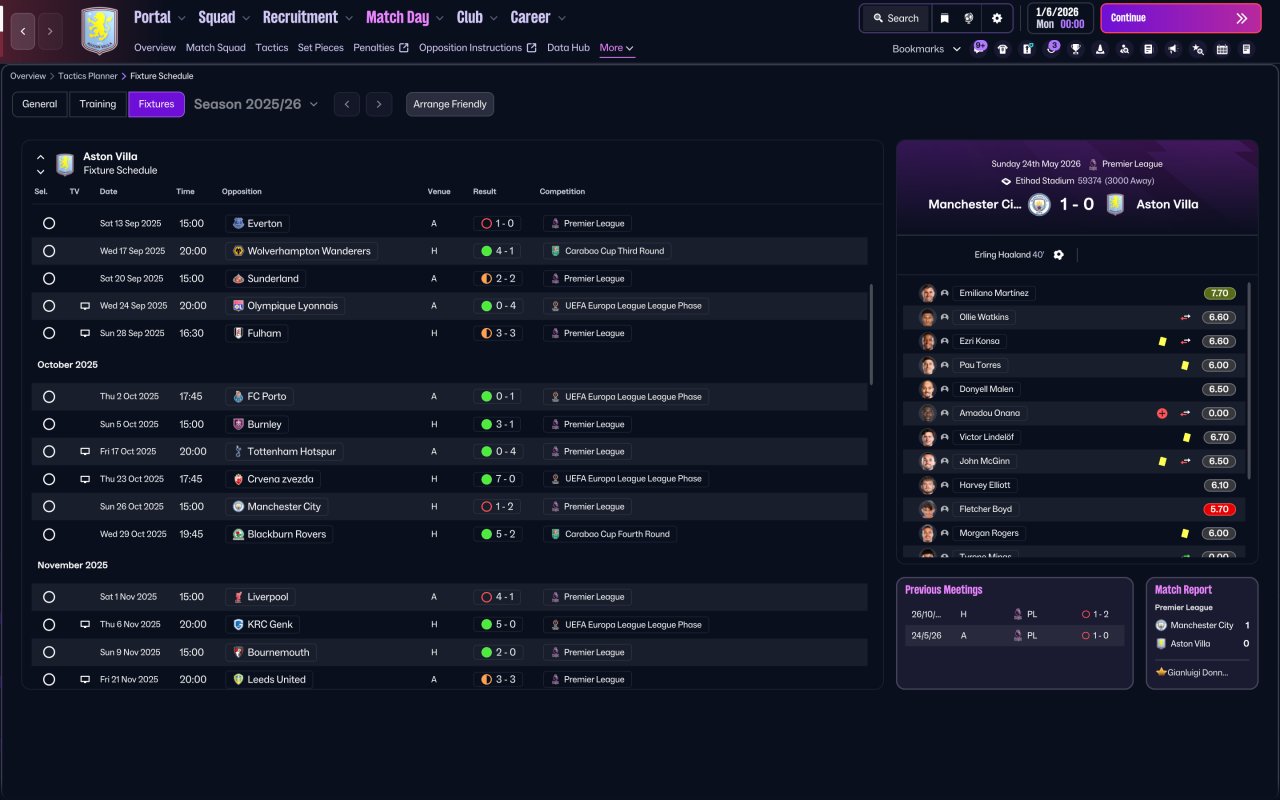Click the star search scouting icon

click(1198, 49)
